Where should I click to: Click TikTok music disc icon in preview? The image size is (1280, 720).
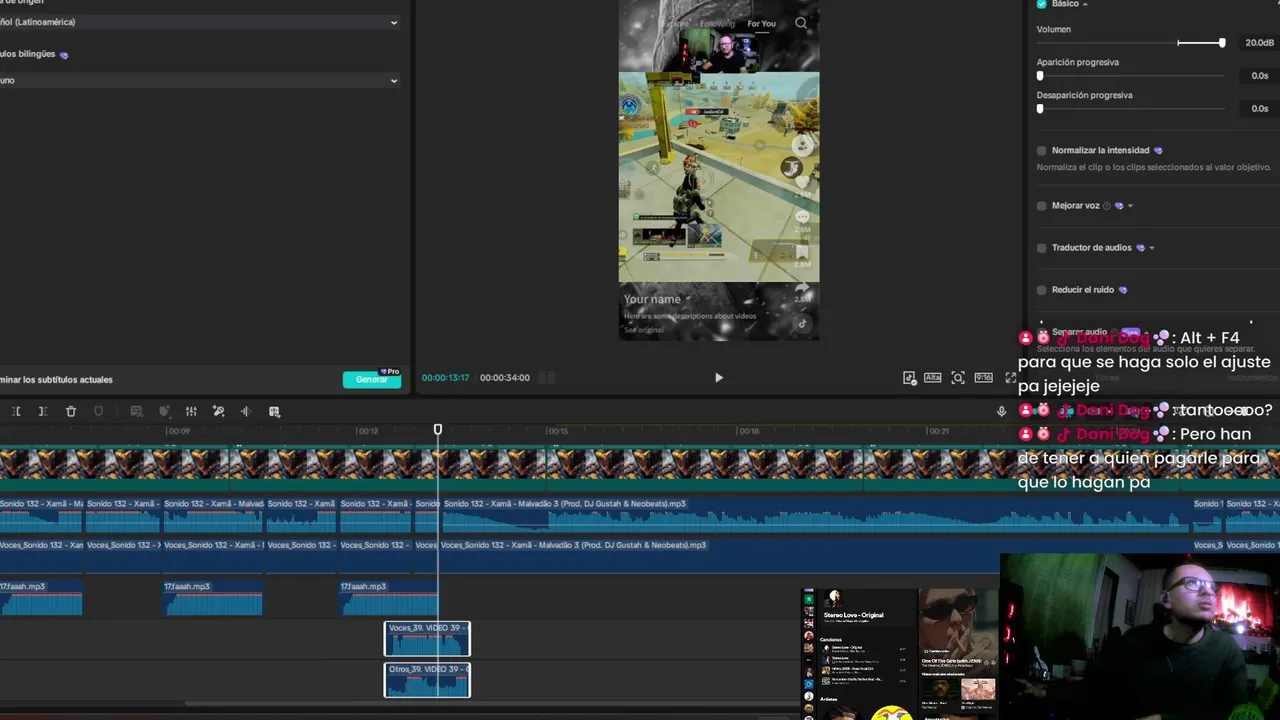pos(802,323)
